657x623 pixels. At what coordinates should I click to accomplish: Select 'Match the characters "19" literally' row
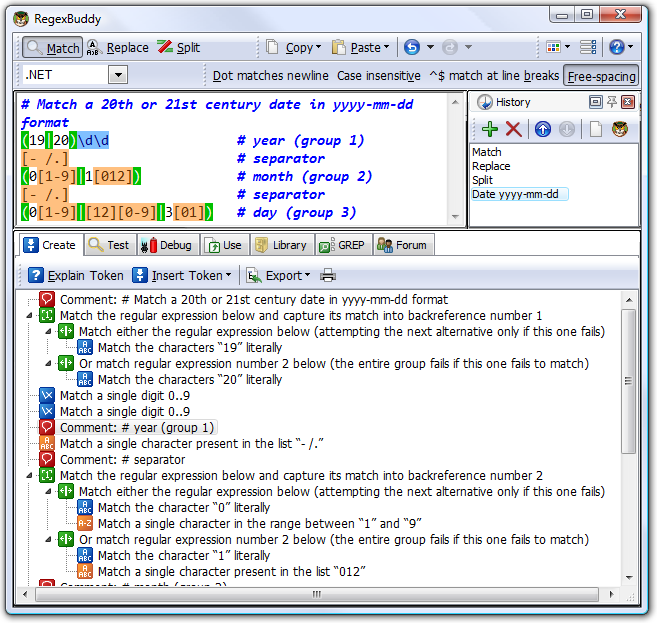pos(190,348)
